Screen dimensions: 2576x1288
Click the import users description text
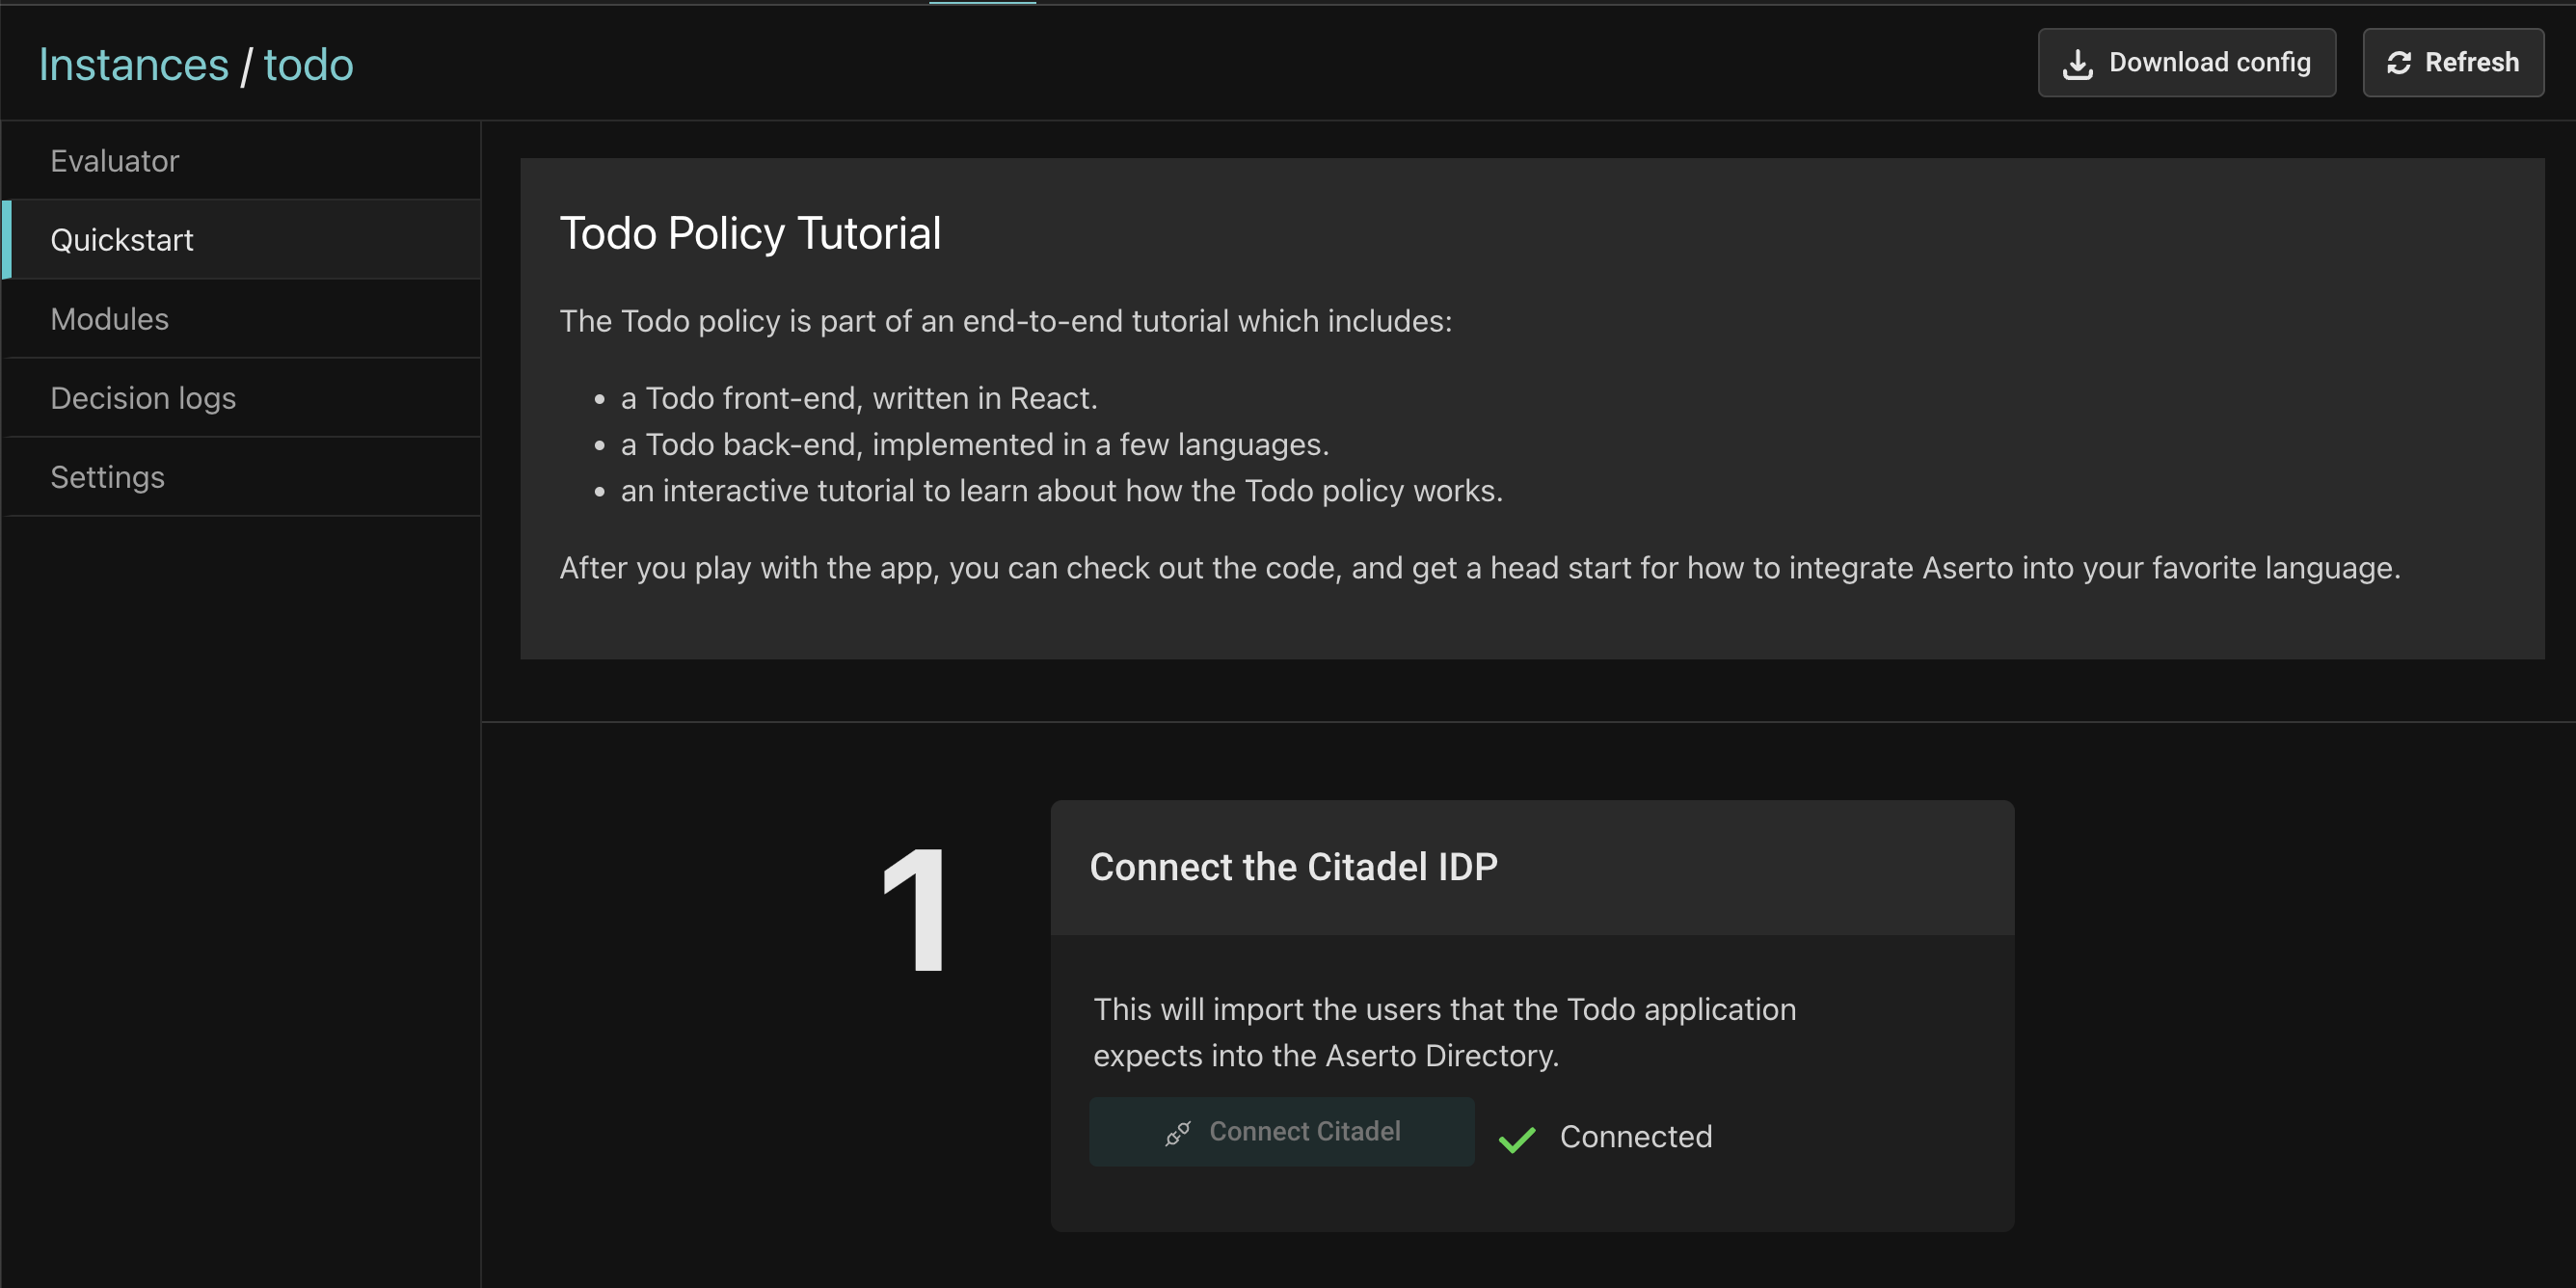pos(1444,1032)
